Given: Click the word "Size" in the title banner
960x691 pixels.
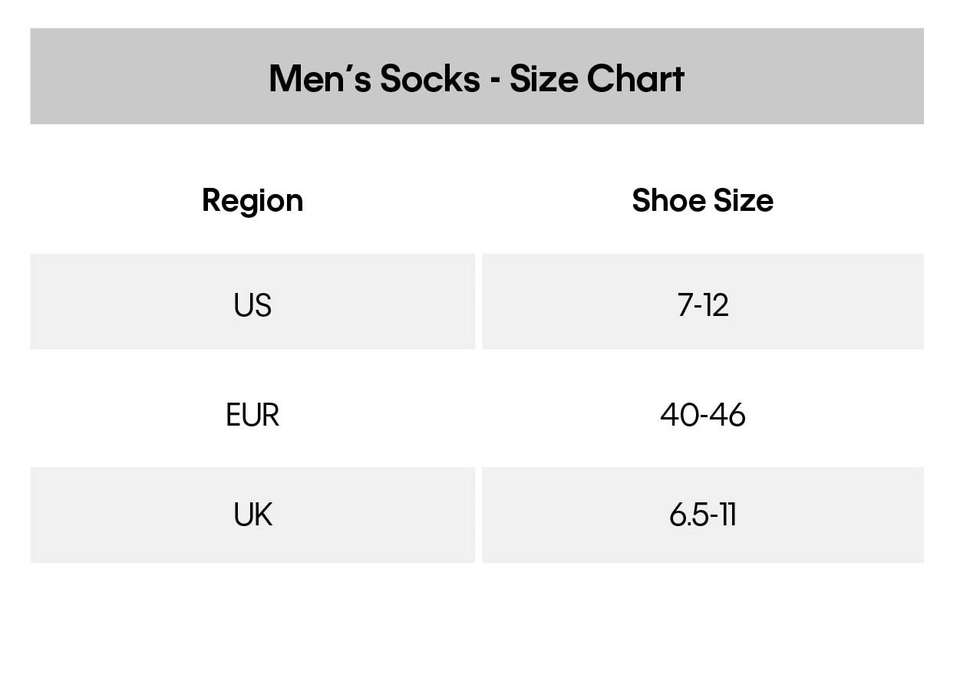Looking at the screenshot, I should click(x=543, y=78).
